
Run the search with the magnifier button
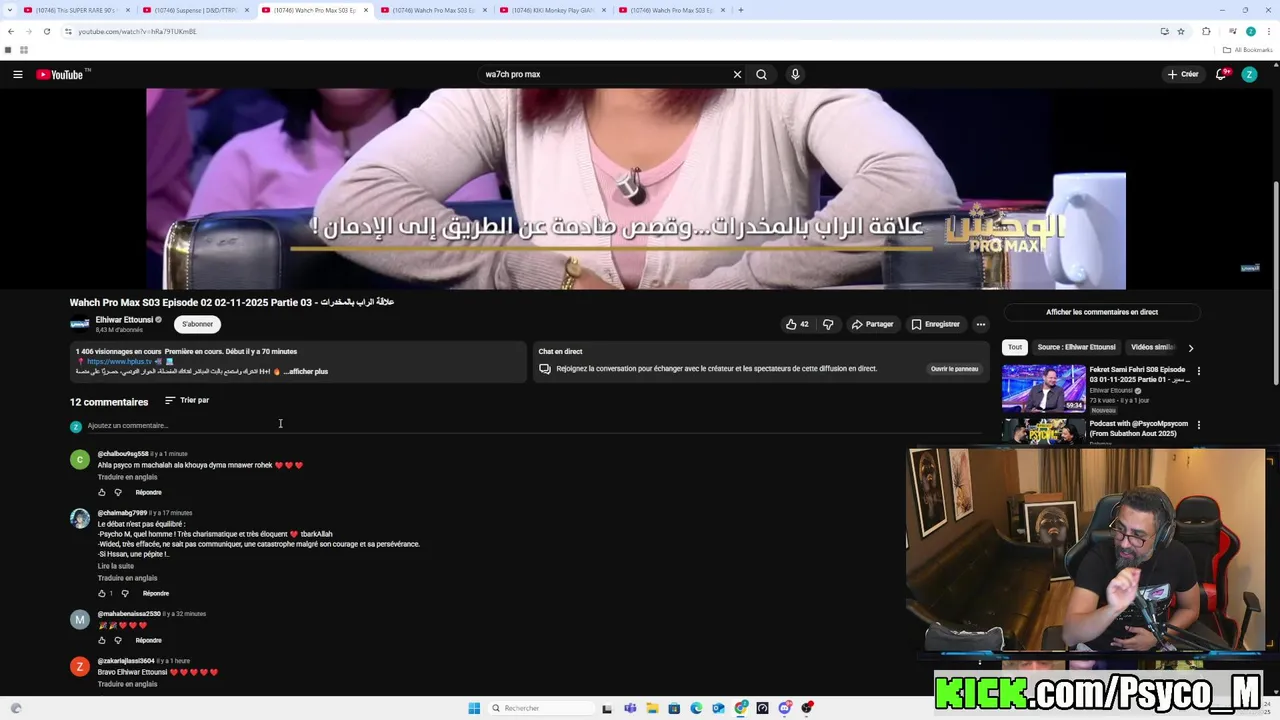click(x=761, y=74)
